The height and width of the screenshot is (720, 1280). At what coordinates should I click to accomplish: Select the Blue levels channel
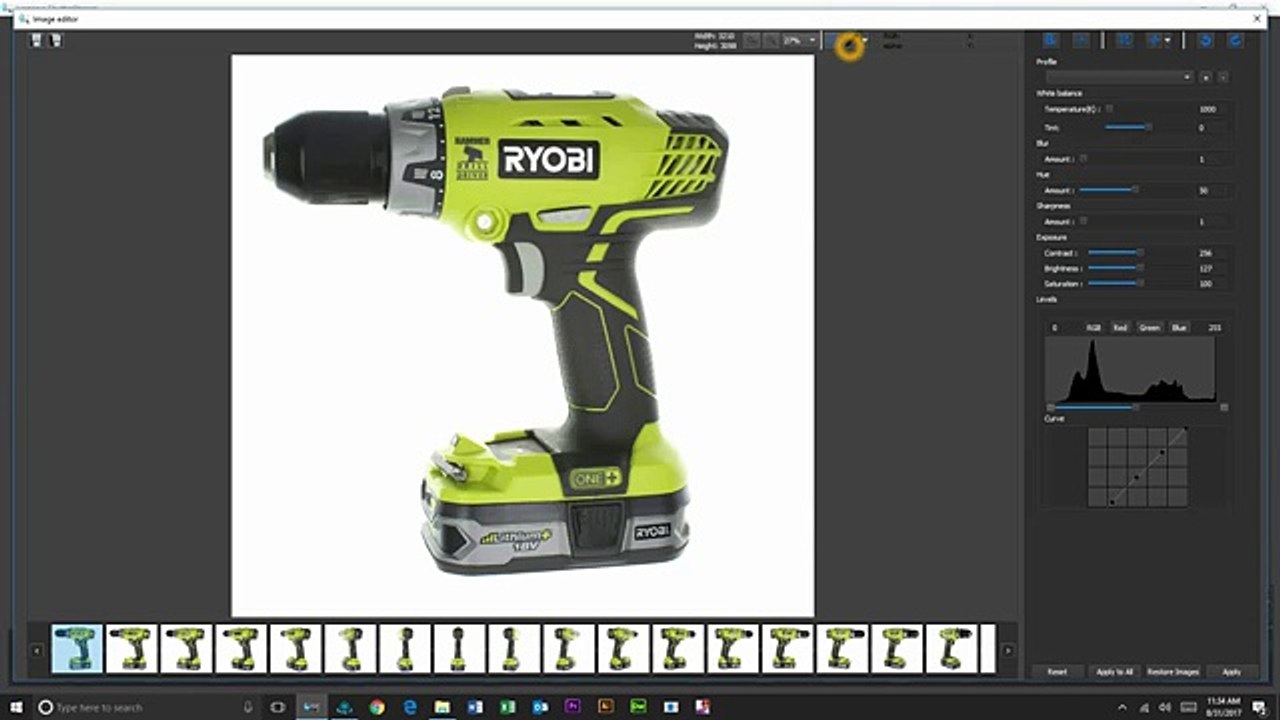click(x=1179, y=328)
